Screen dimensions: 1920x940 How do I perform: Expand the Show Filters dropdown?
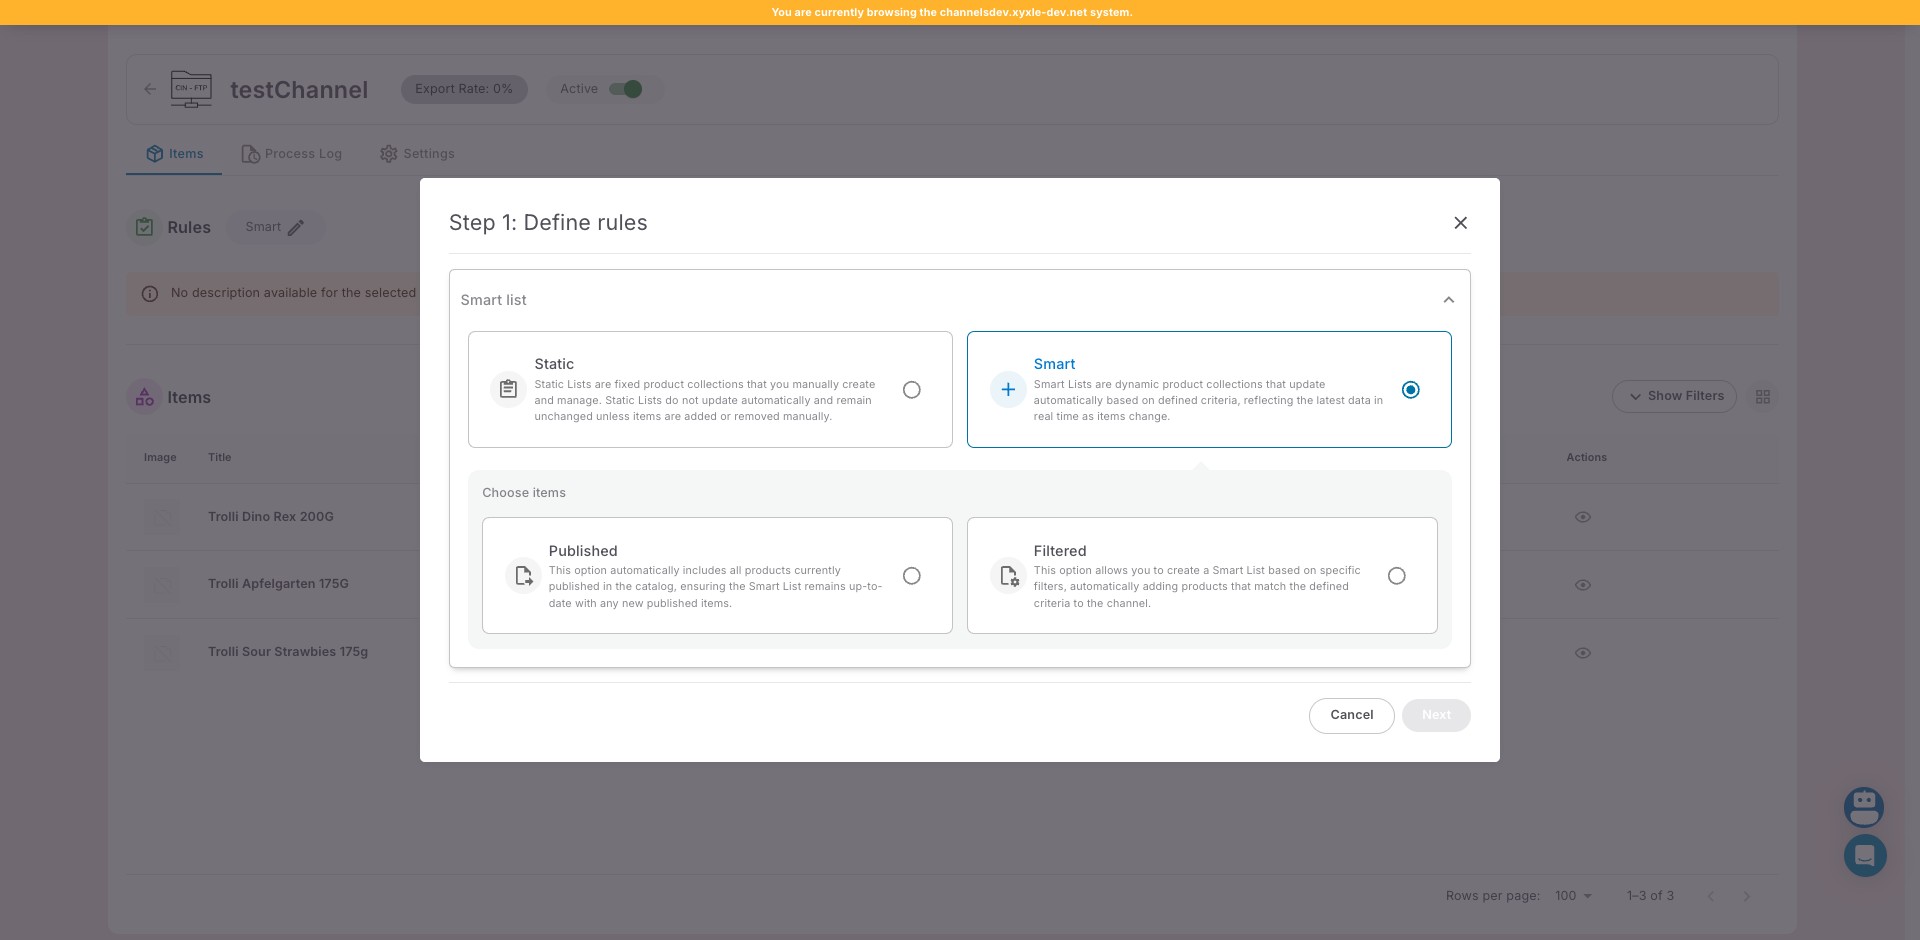(x=1675, y=396)
